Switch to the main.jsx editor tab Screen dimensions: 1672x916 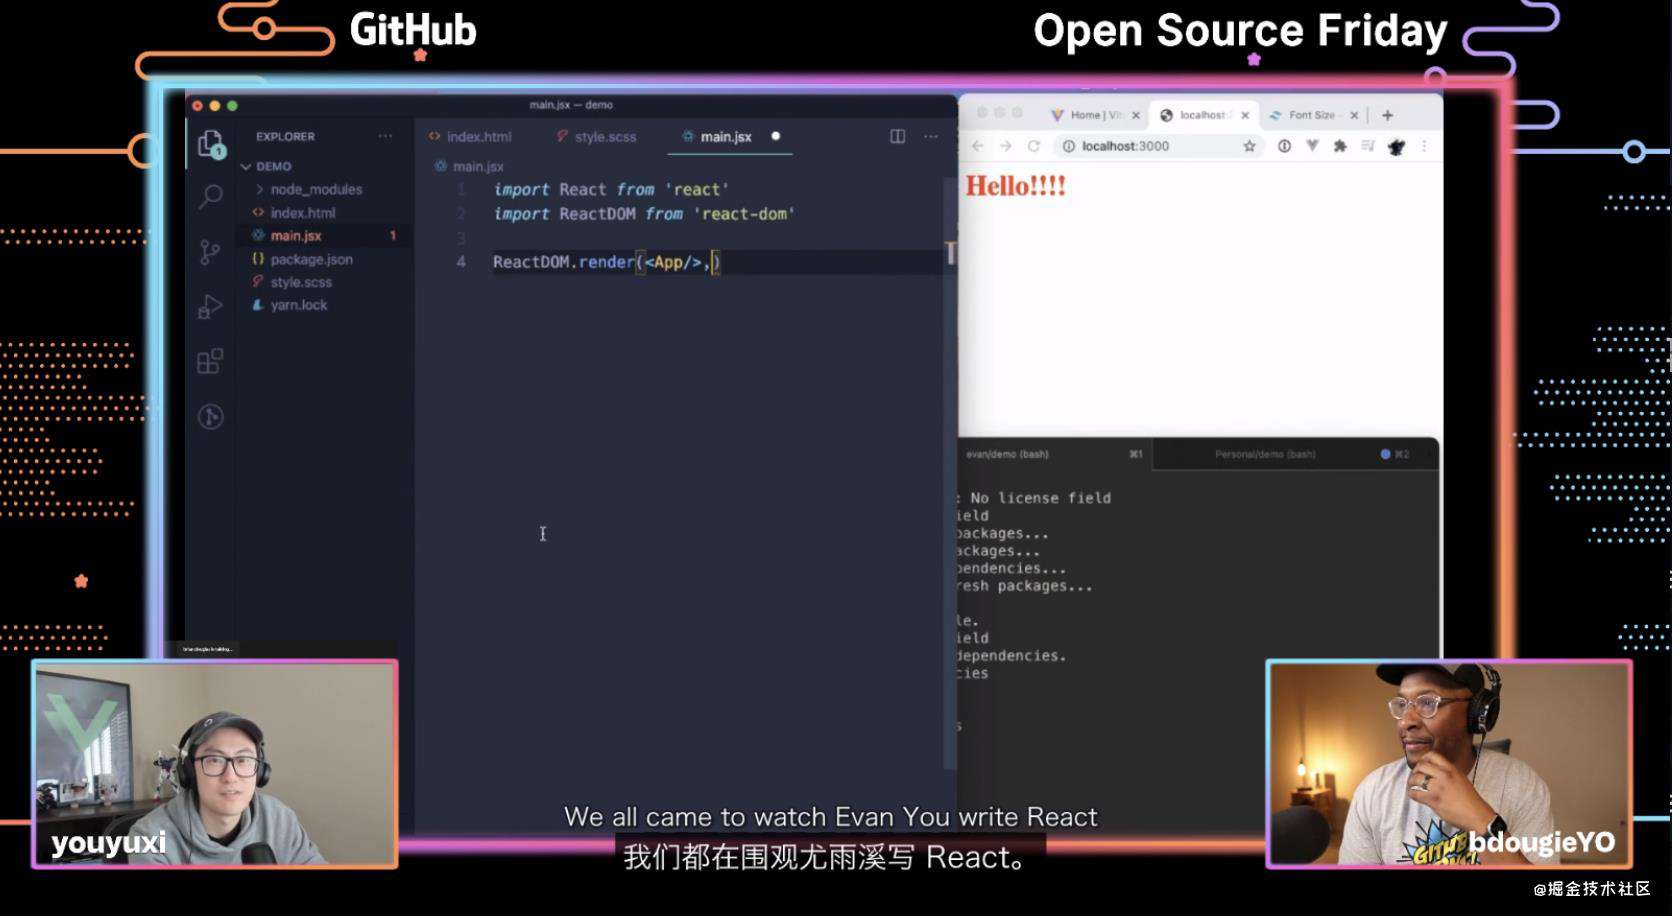click(726, 136)
